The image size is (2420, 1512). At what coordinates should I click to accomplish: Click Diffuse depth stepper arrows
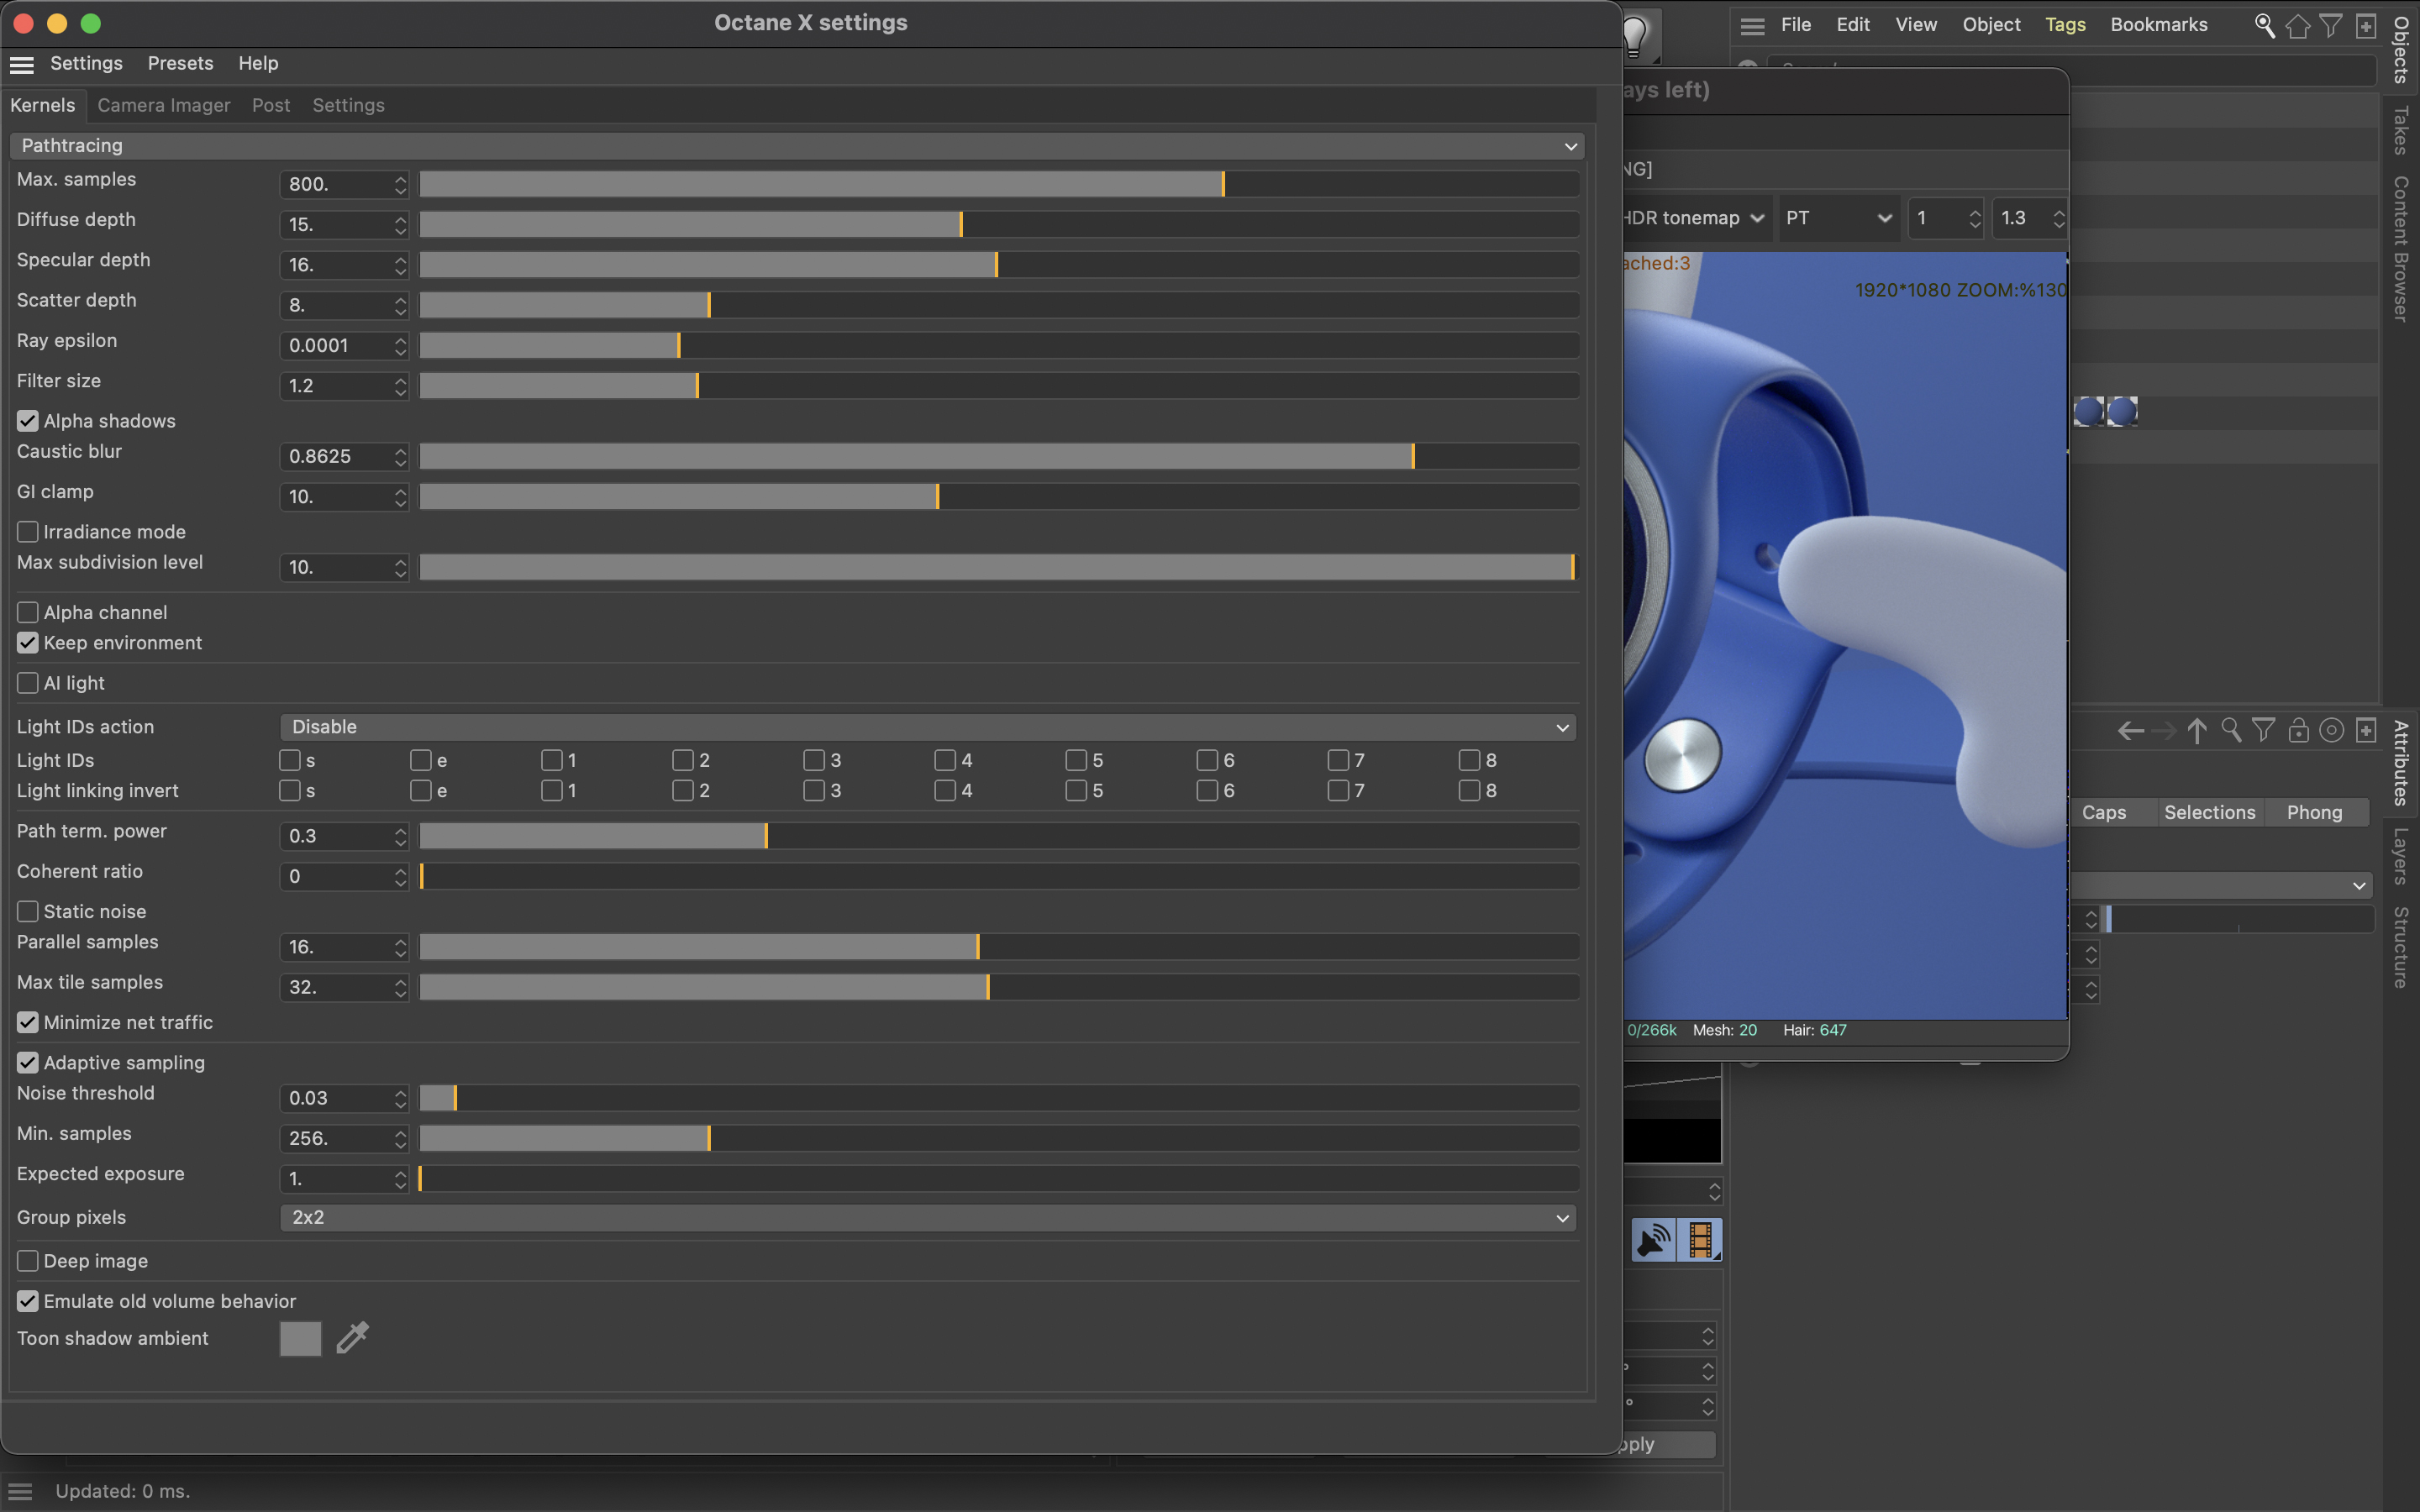tap(400, 225)
